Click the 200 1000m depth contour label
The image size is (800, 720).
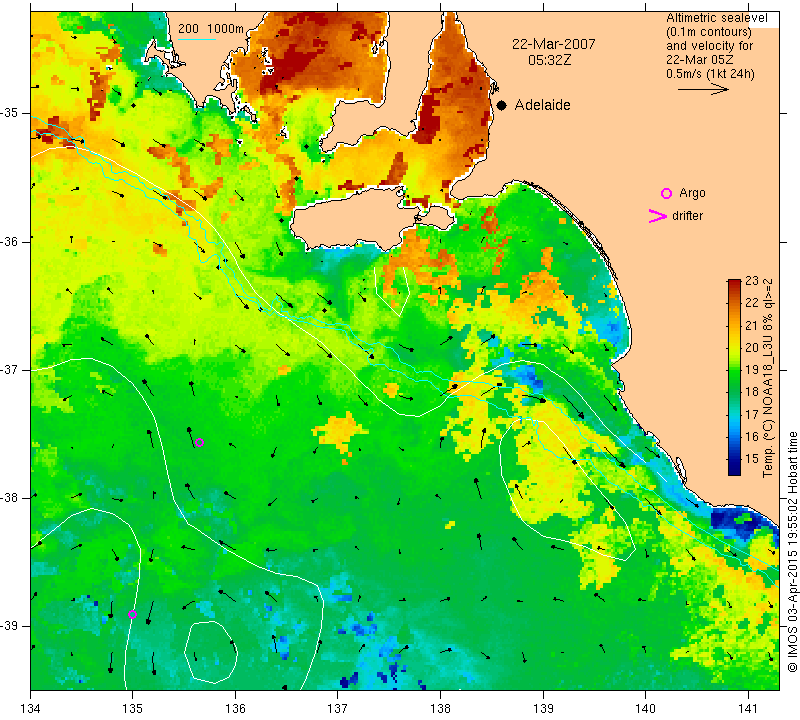point(211,29)
